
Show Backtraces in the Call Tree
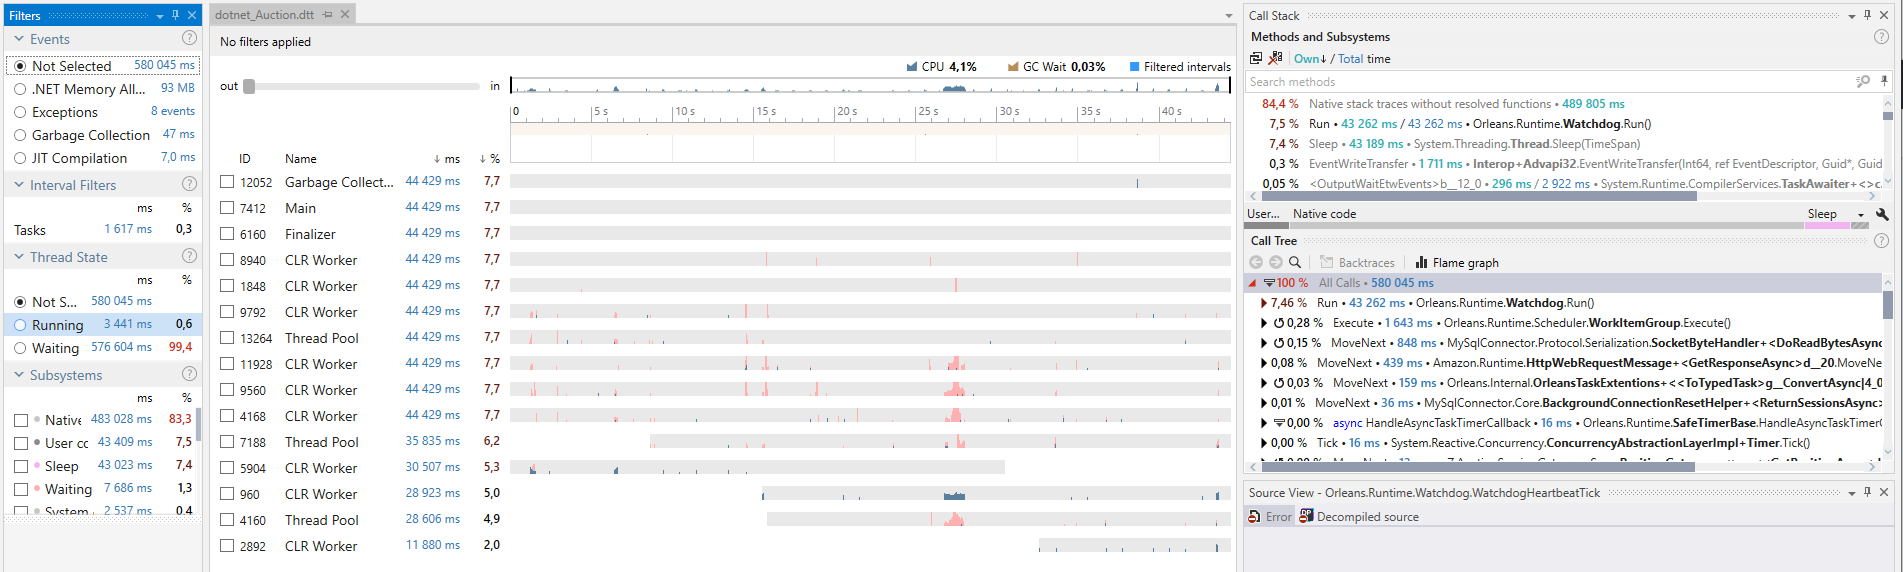coord(1357,262)
